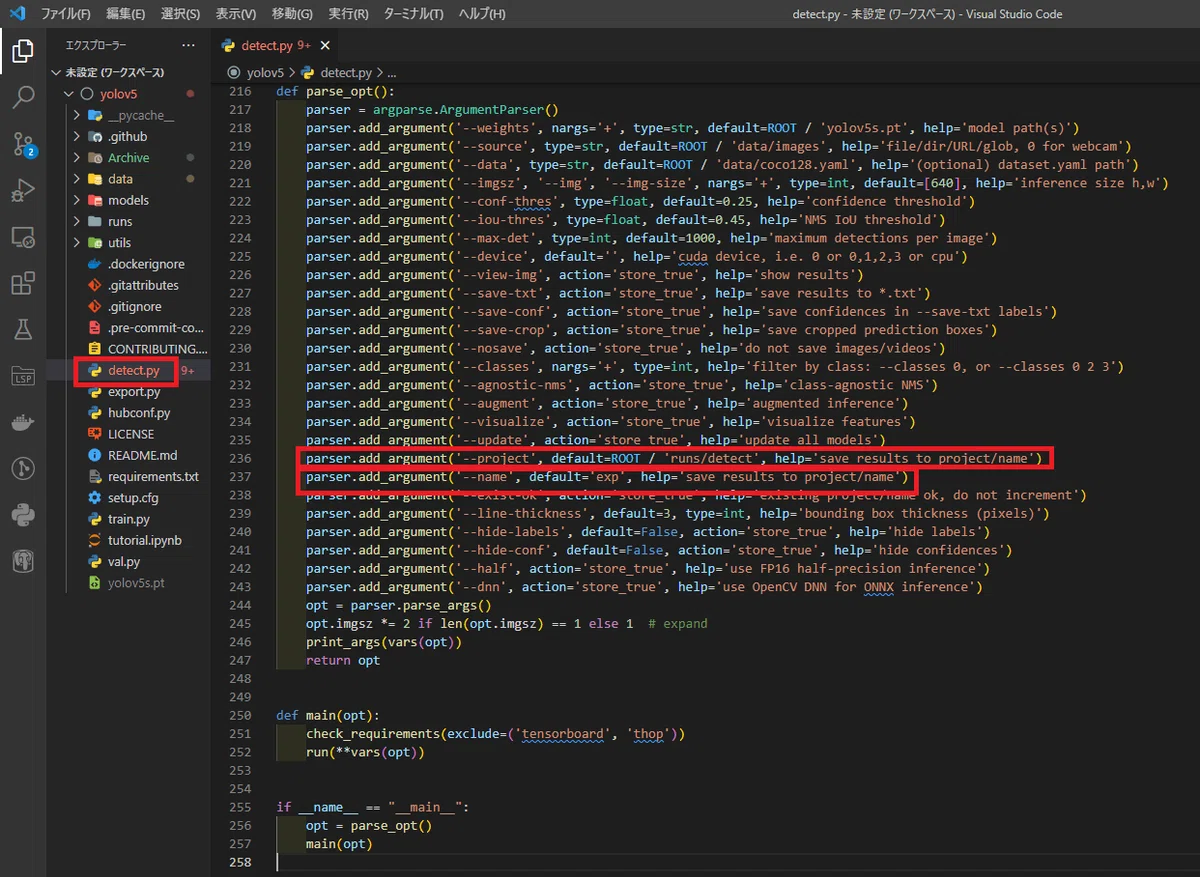Open val.py in the file tree

click(124, 561)
